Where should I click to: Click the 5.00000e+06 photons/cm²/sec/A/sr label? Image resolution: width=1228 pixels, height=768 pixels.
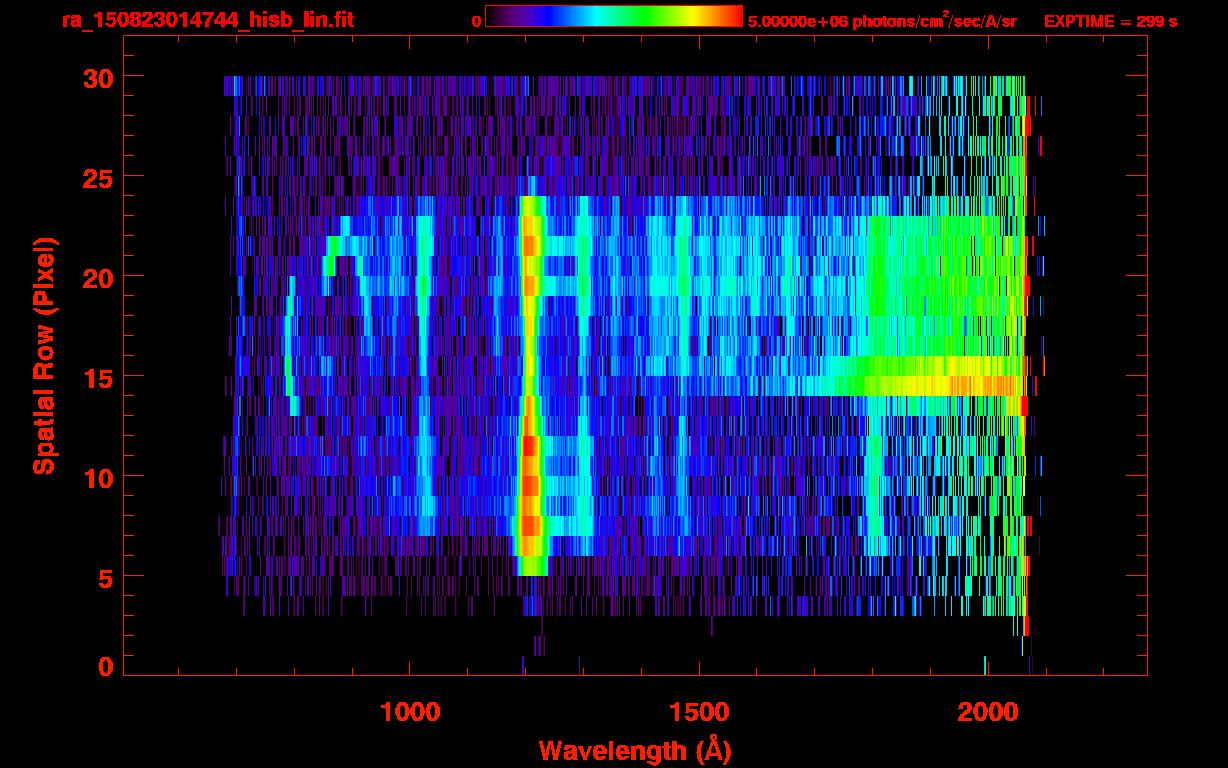click(882, 20)
